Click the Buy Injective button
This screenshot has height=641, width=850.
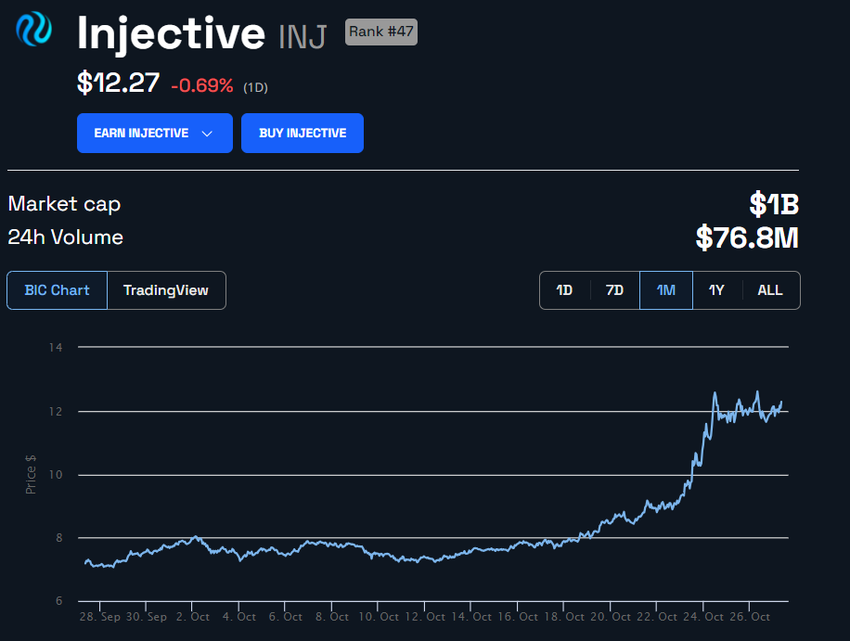tap(302, 133)
